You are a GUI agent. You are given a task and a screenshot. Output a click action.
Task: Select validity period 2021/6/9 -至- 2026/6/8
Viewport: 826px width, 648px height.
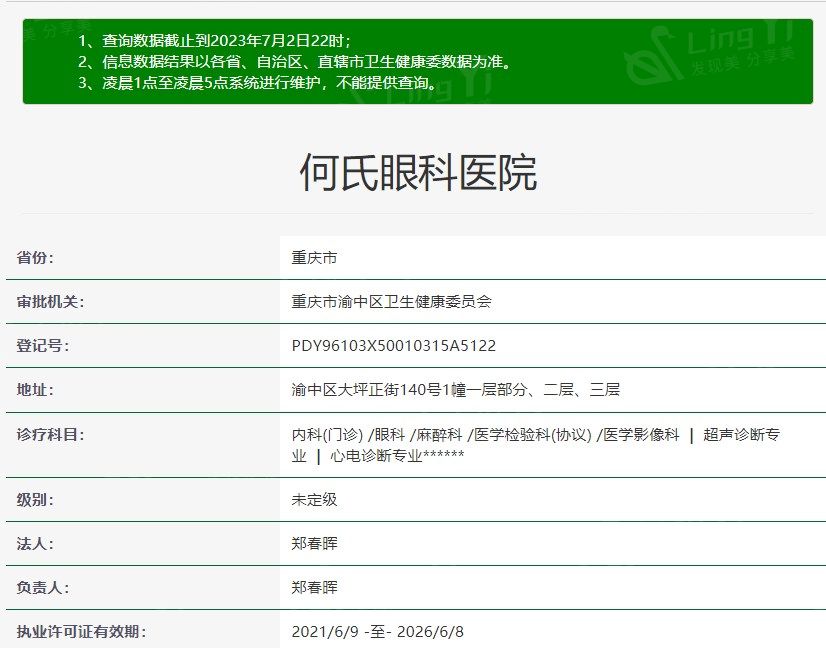(378, 631)
